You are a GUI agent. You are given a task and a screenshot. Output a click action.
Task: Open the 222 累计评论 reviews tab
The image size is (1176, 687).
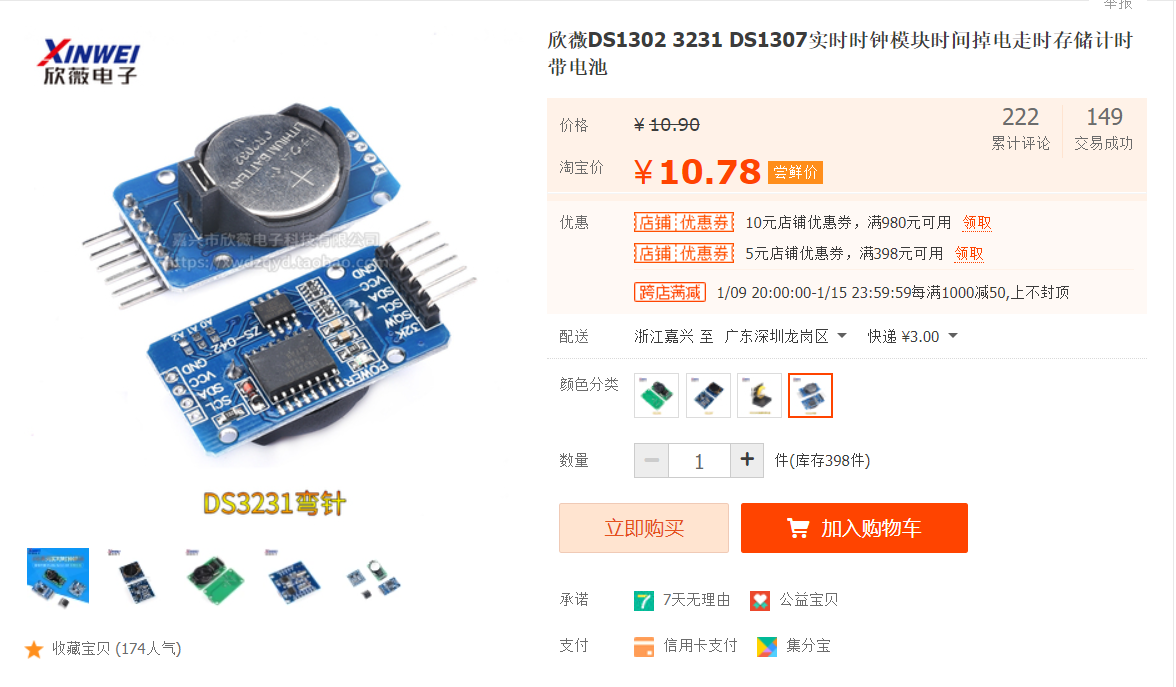point(1020,128)
